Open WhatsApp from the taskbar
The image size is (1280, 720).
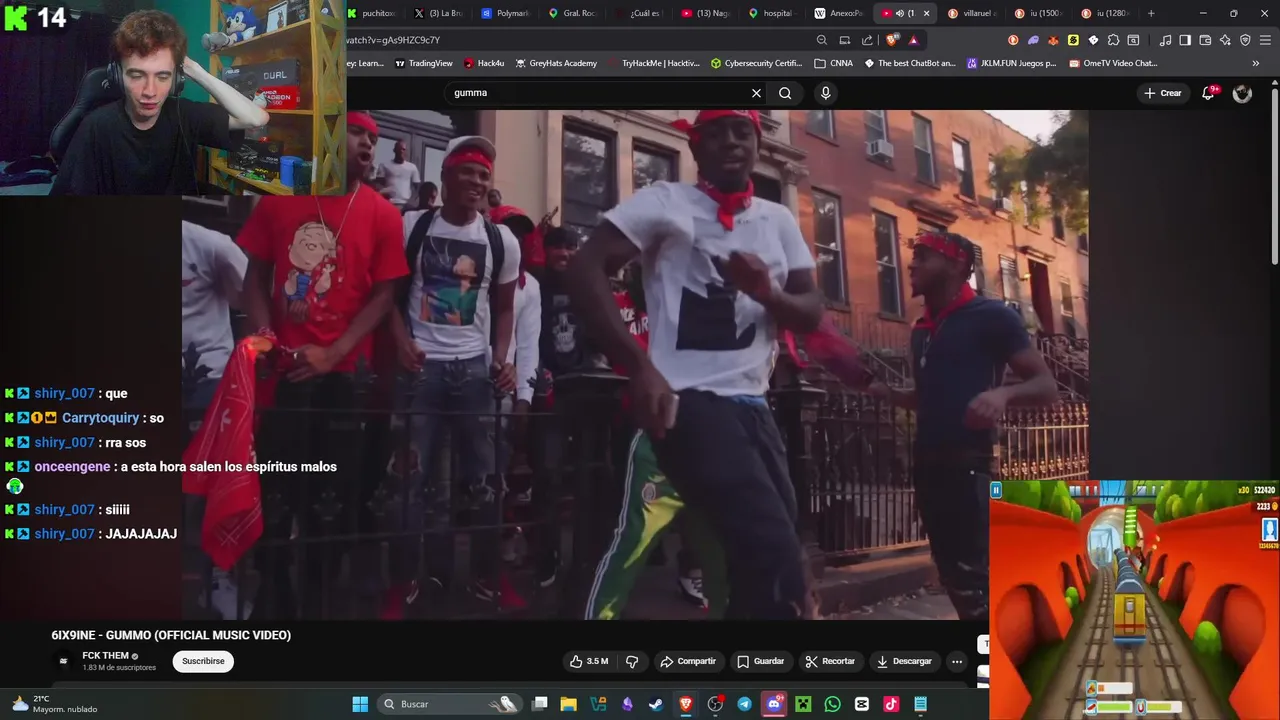point(832,704)
